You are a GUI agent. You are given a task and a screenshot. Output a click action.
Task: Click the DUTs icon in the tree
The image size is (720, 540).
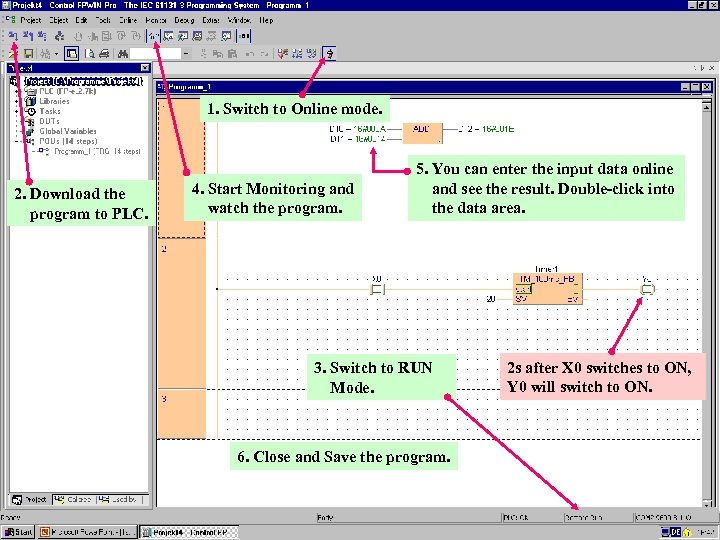[x=30, y=122]
